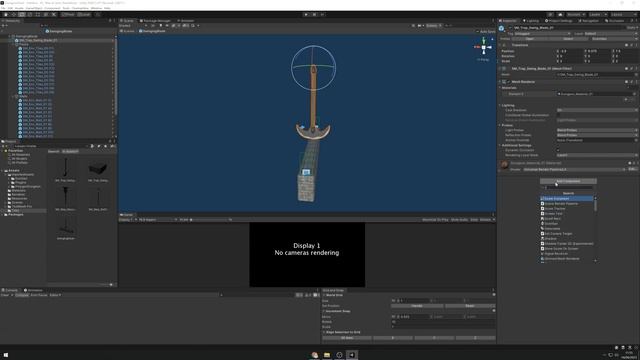
Task: Click the Pause button
Action: [314, 14]
